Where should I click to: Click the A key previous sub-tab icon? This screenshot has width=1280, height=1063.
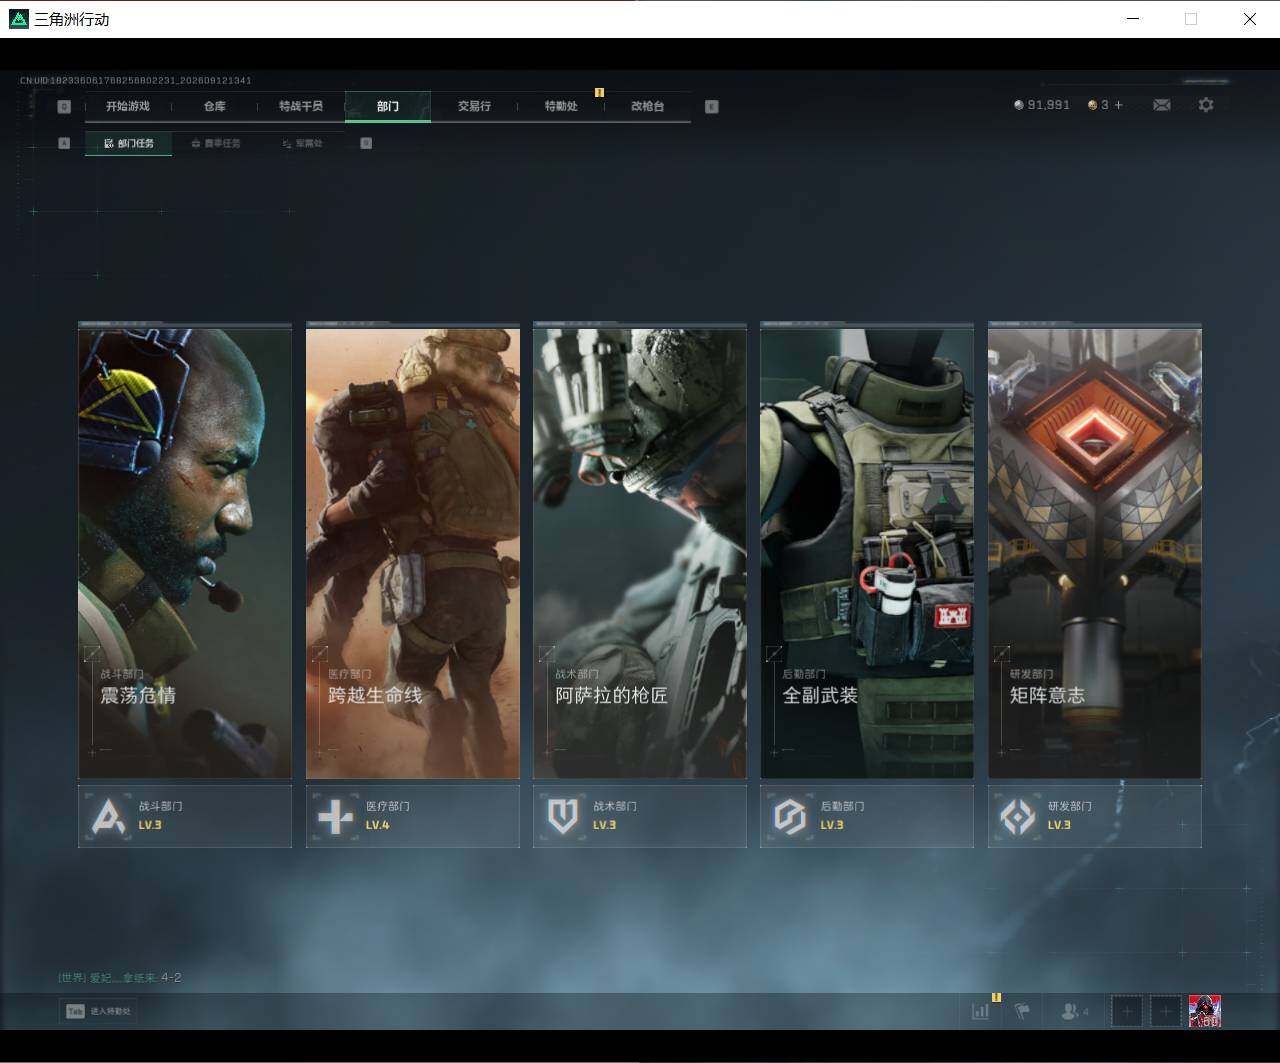[64, 143]
